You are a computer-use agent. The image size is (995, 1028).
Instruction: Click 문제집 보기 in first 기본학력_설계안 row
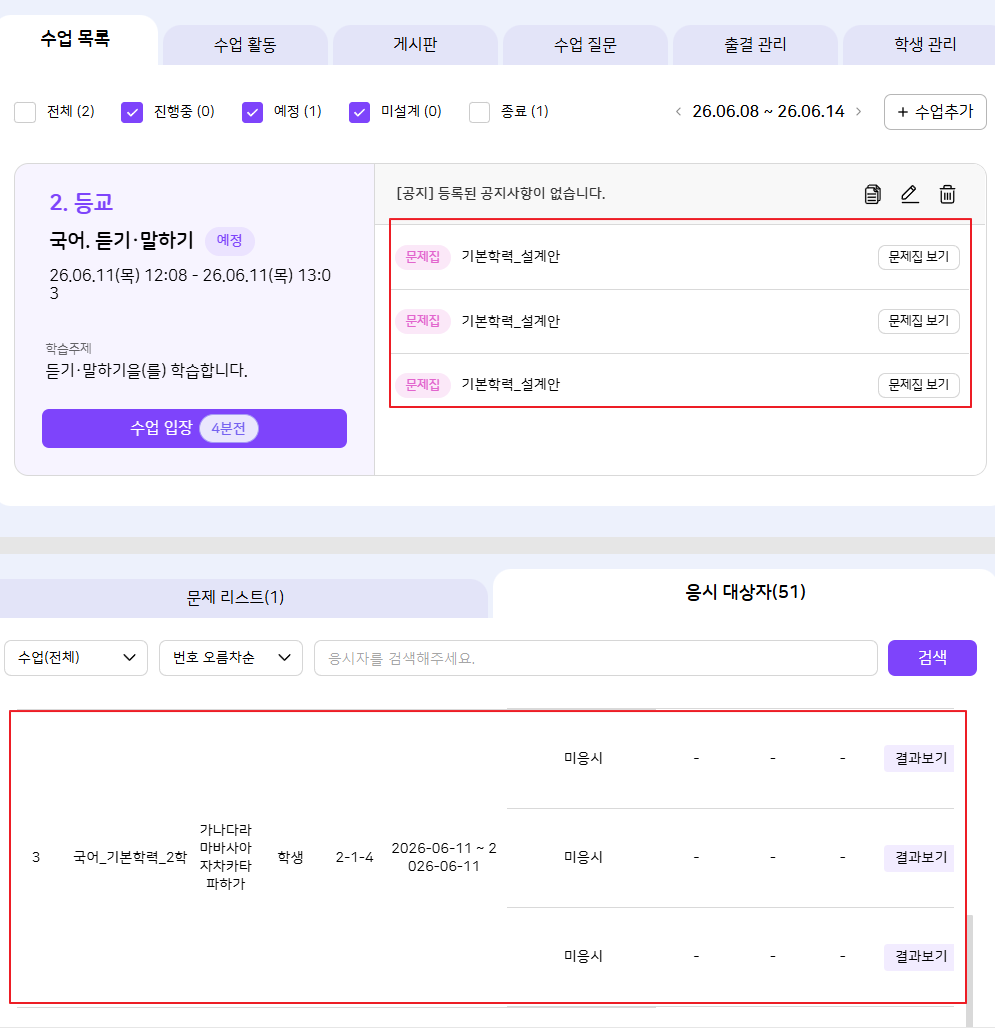(918, 257)
